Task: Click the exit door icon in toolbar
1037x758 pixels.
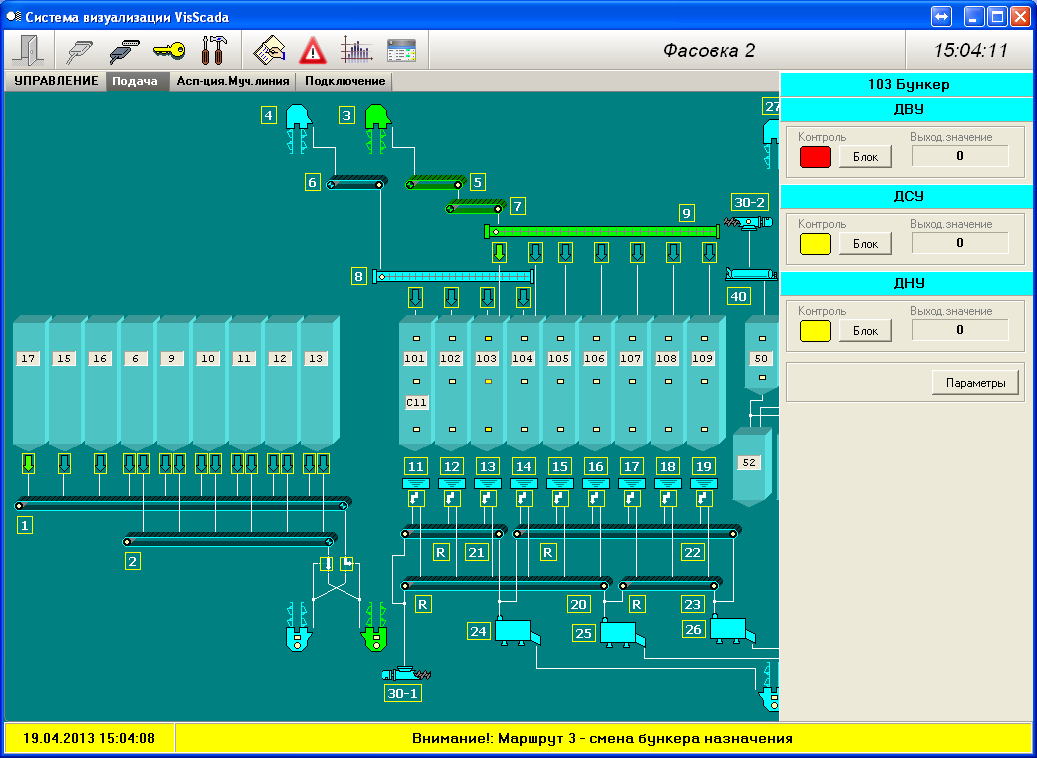Action: click(30, 50)
